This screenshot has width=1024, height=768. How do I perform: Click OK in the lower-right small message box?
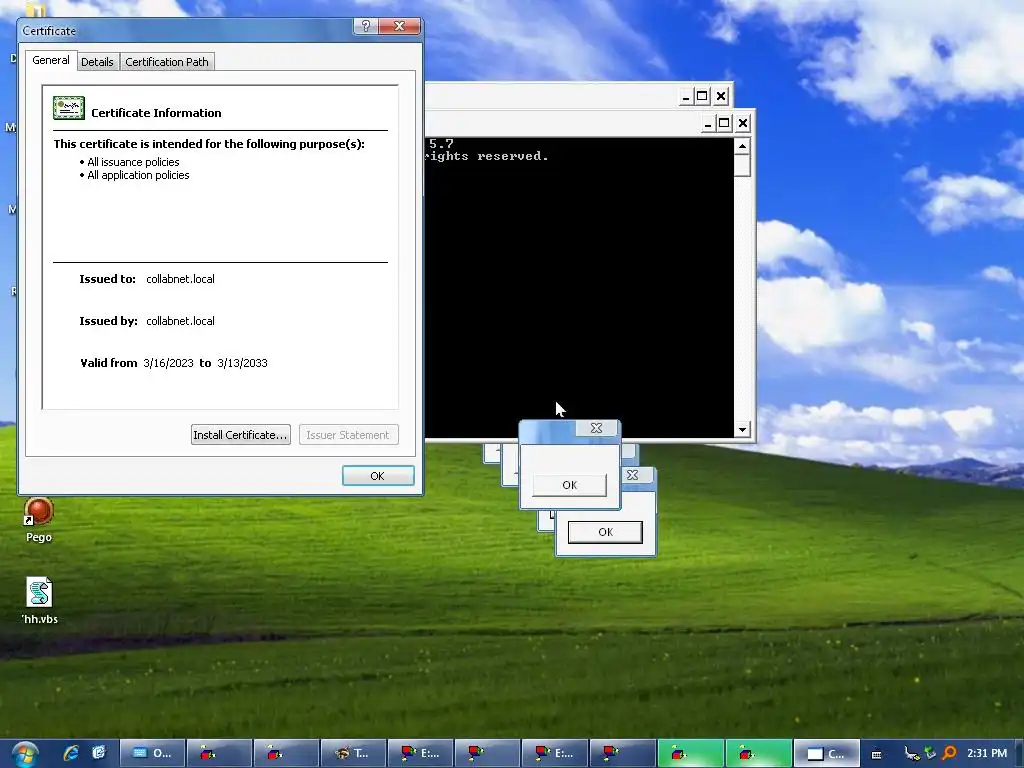[605, 532]
